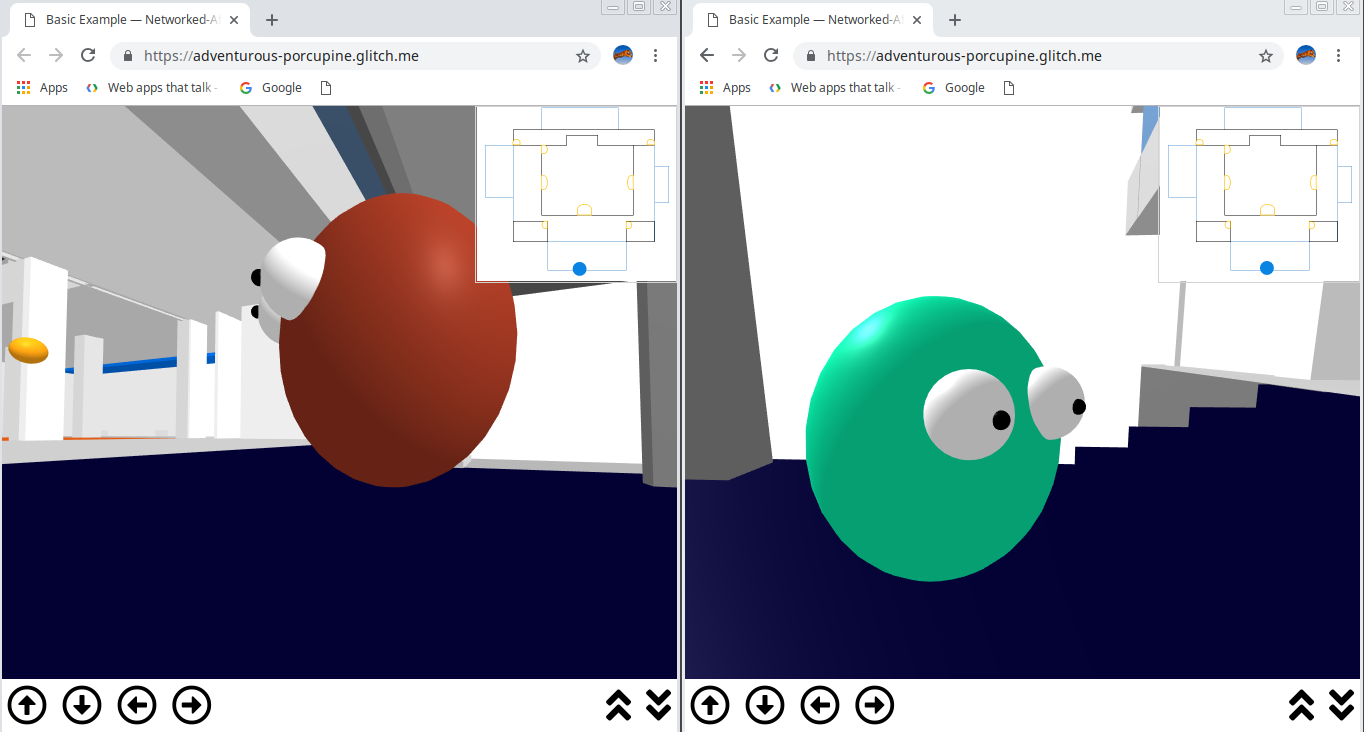Click the double chevron down button in right window
Viewport: 1364px width, 732px height.
click(x=1341, y=706)
